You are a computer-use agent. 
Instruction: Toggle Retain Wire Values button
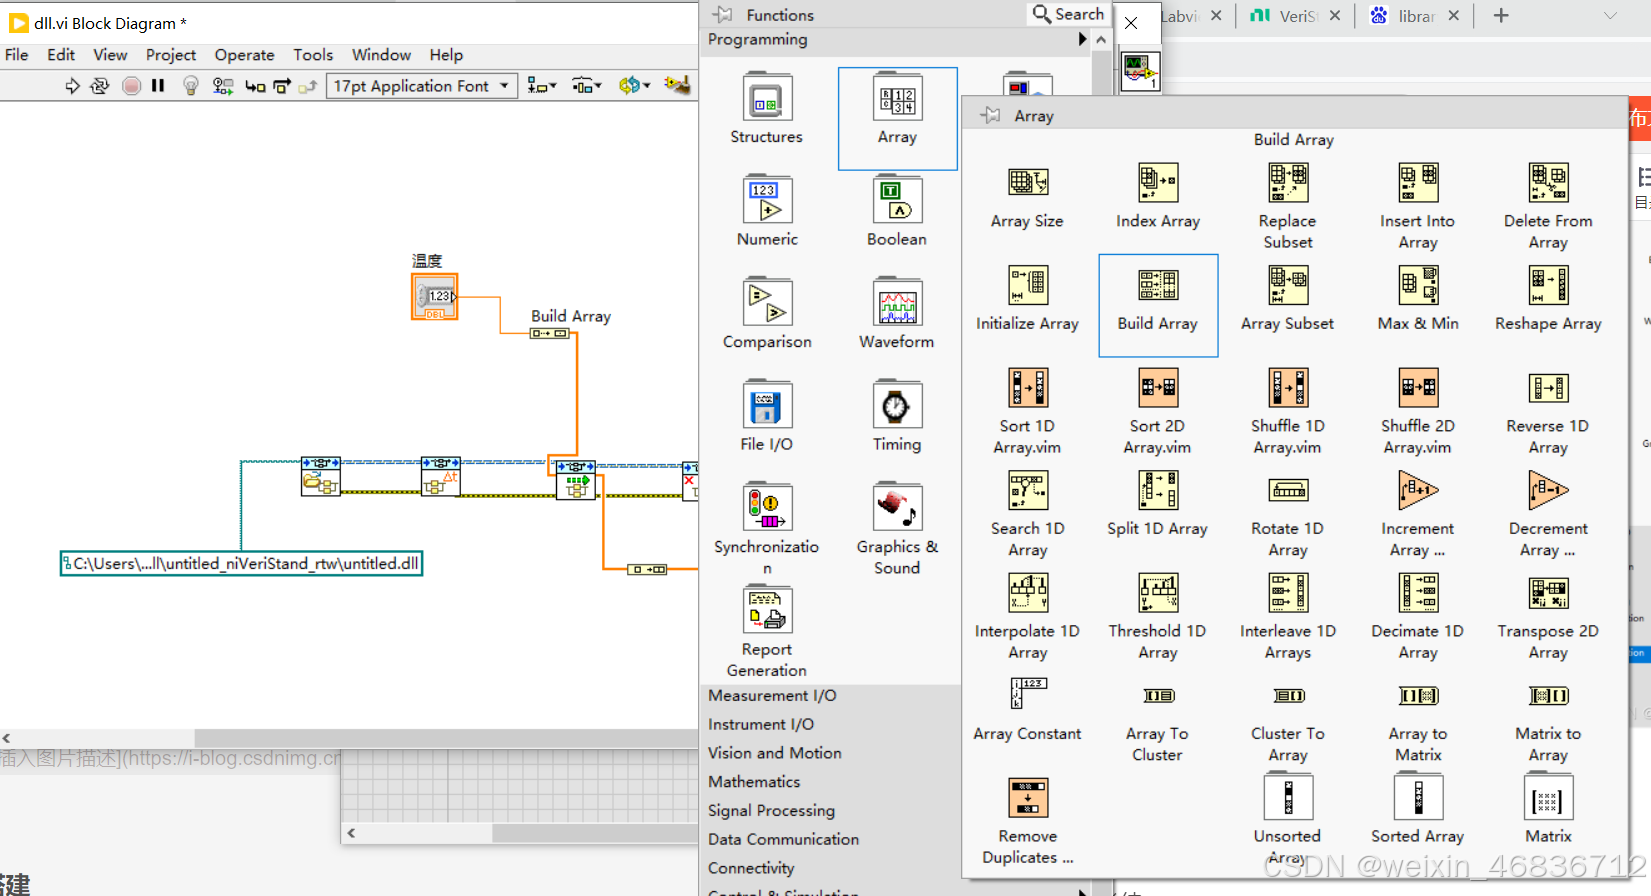point(223,86)
